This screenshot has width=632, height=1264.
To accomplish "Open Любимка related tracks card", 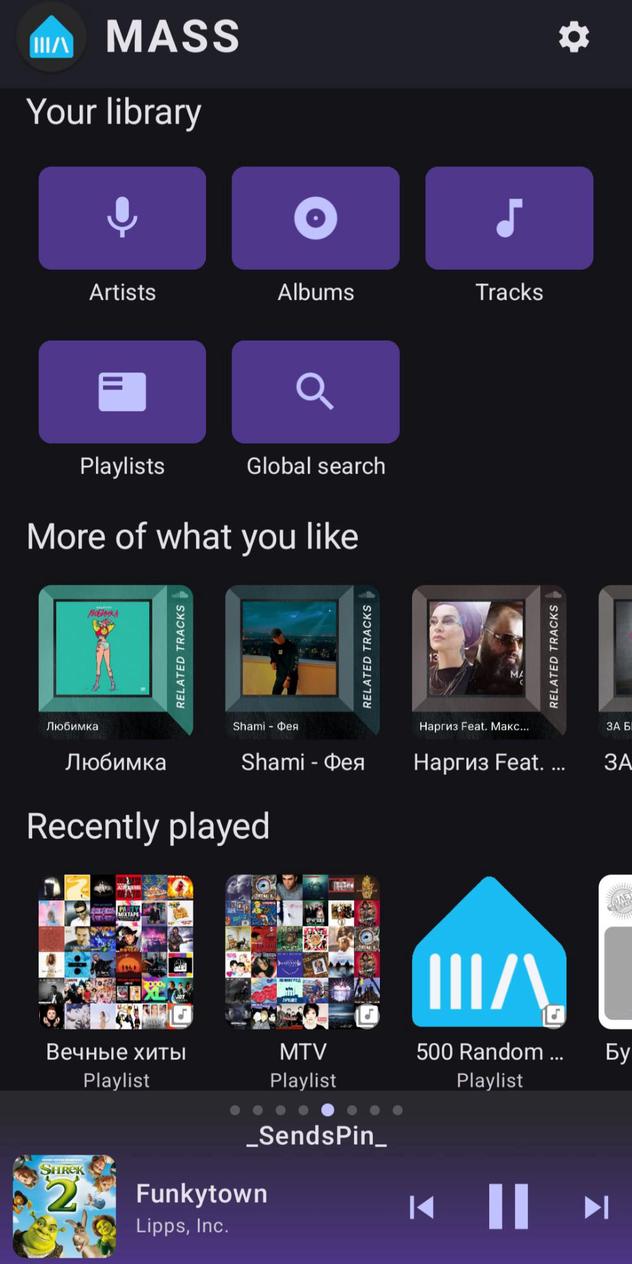I will (x=116, y=662).
